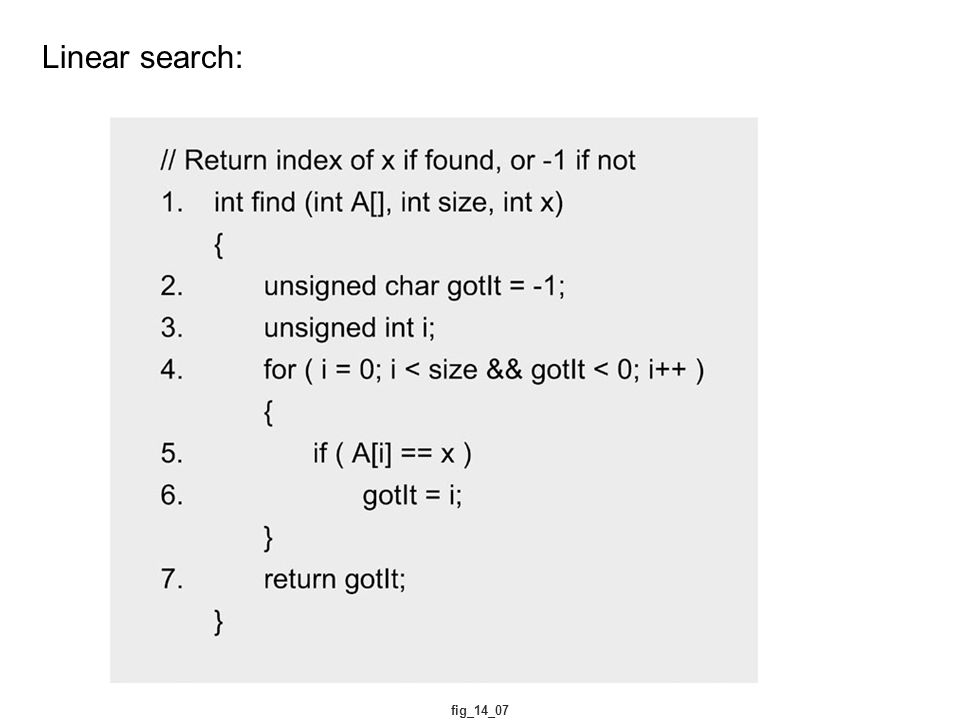Select the "if ( A[i] == x )" line
Screen dimensions: 960x720
click(x=392, y=454)
